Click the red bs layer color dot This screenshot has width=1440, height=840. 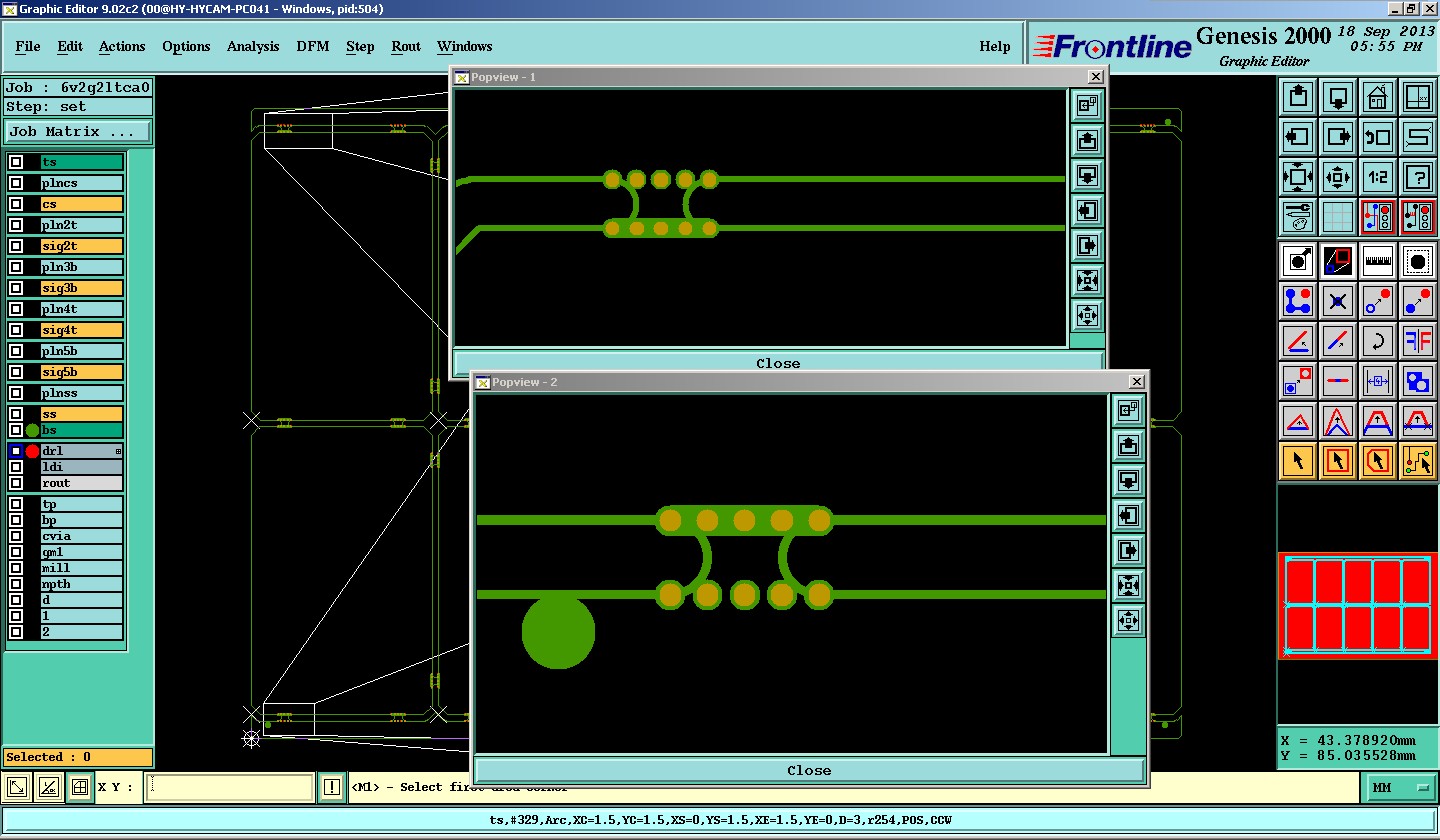[32, 451]
